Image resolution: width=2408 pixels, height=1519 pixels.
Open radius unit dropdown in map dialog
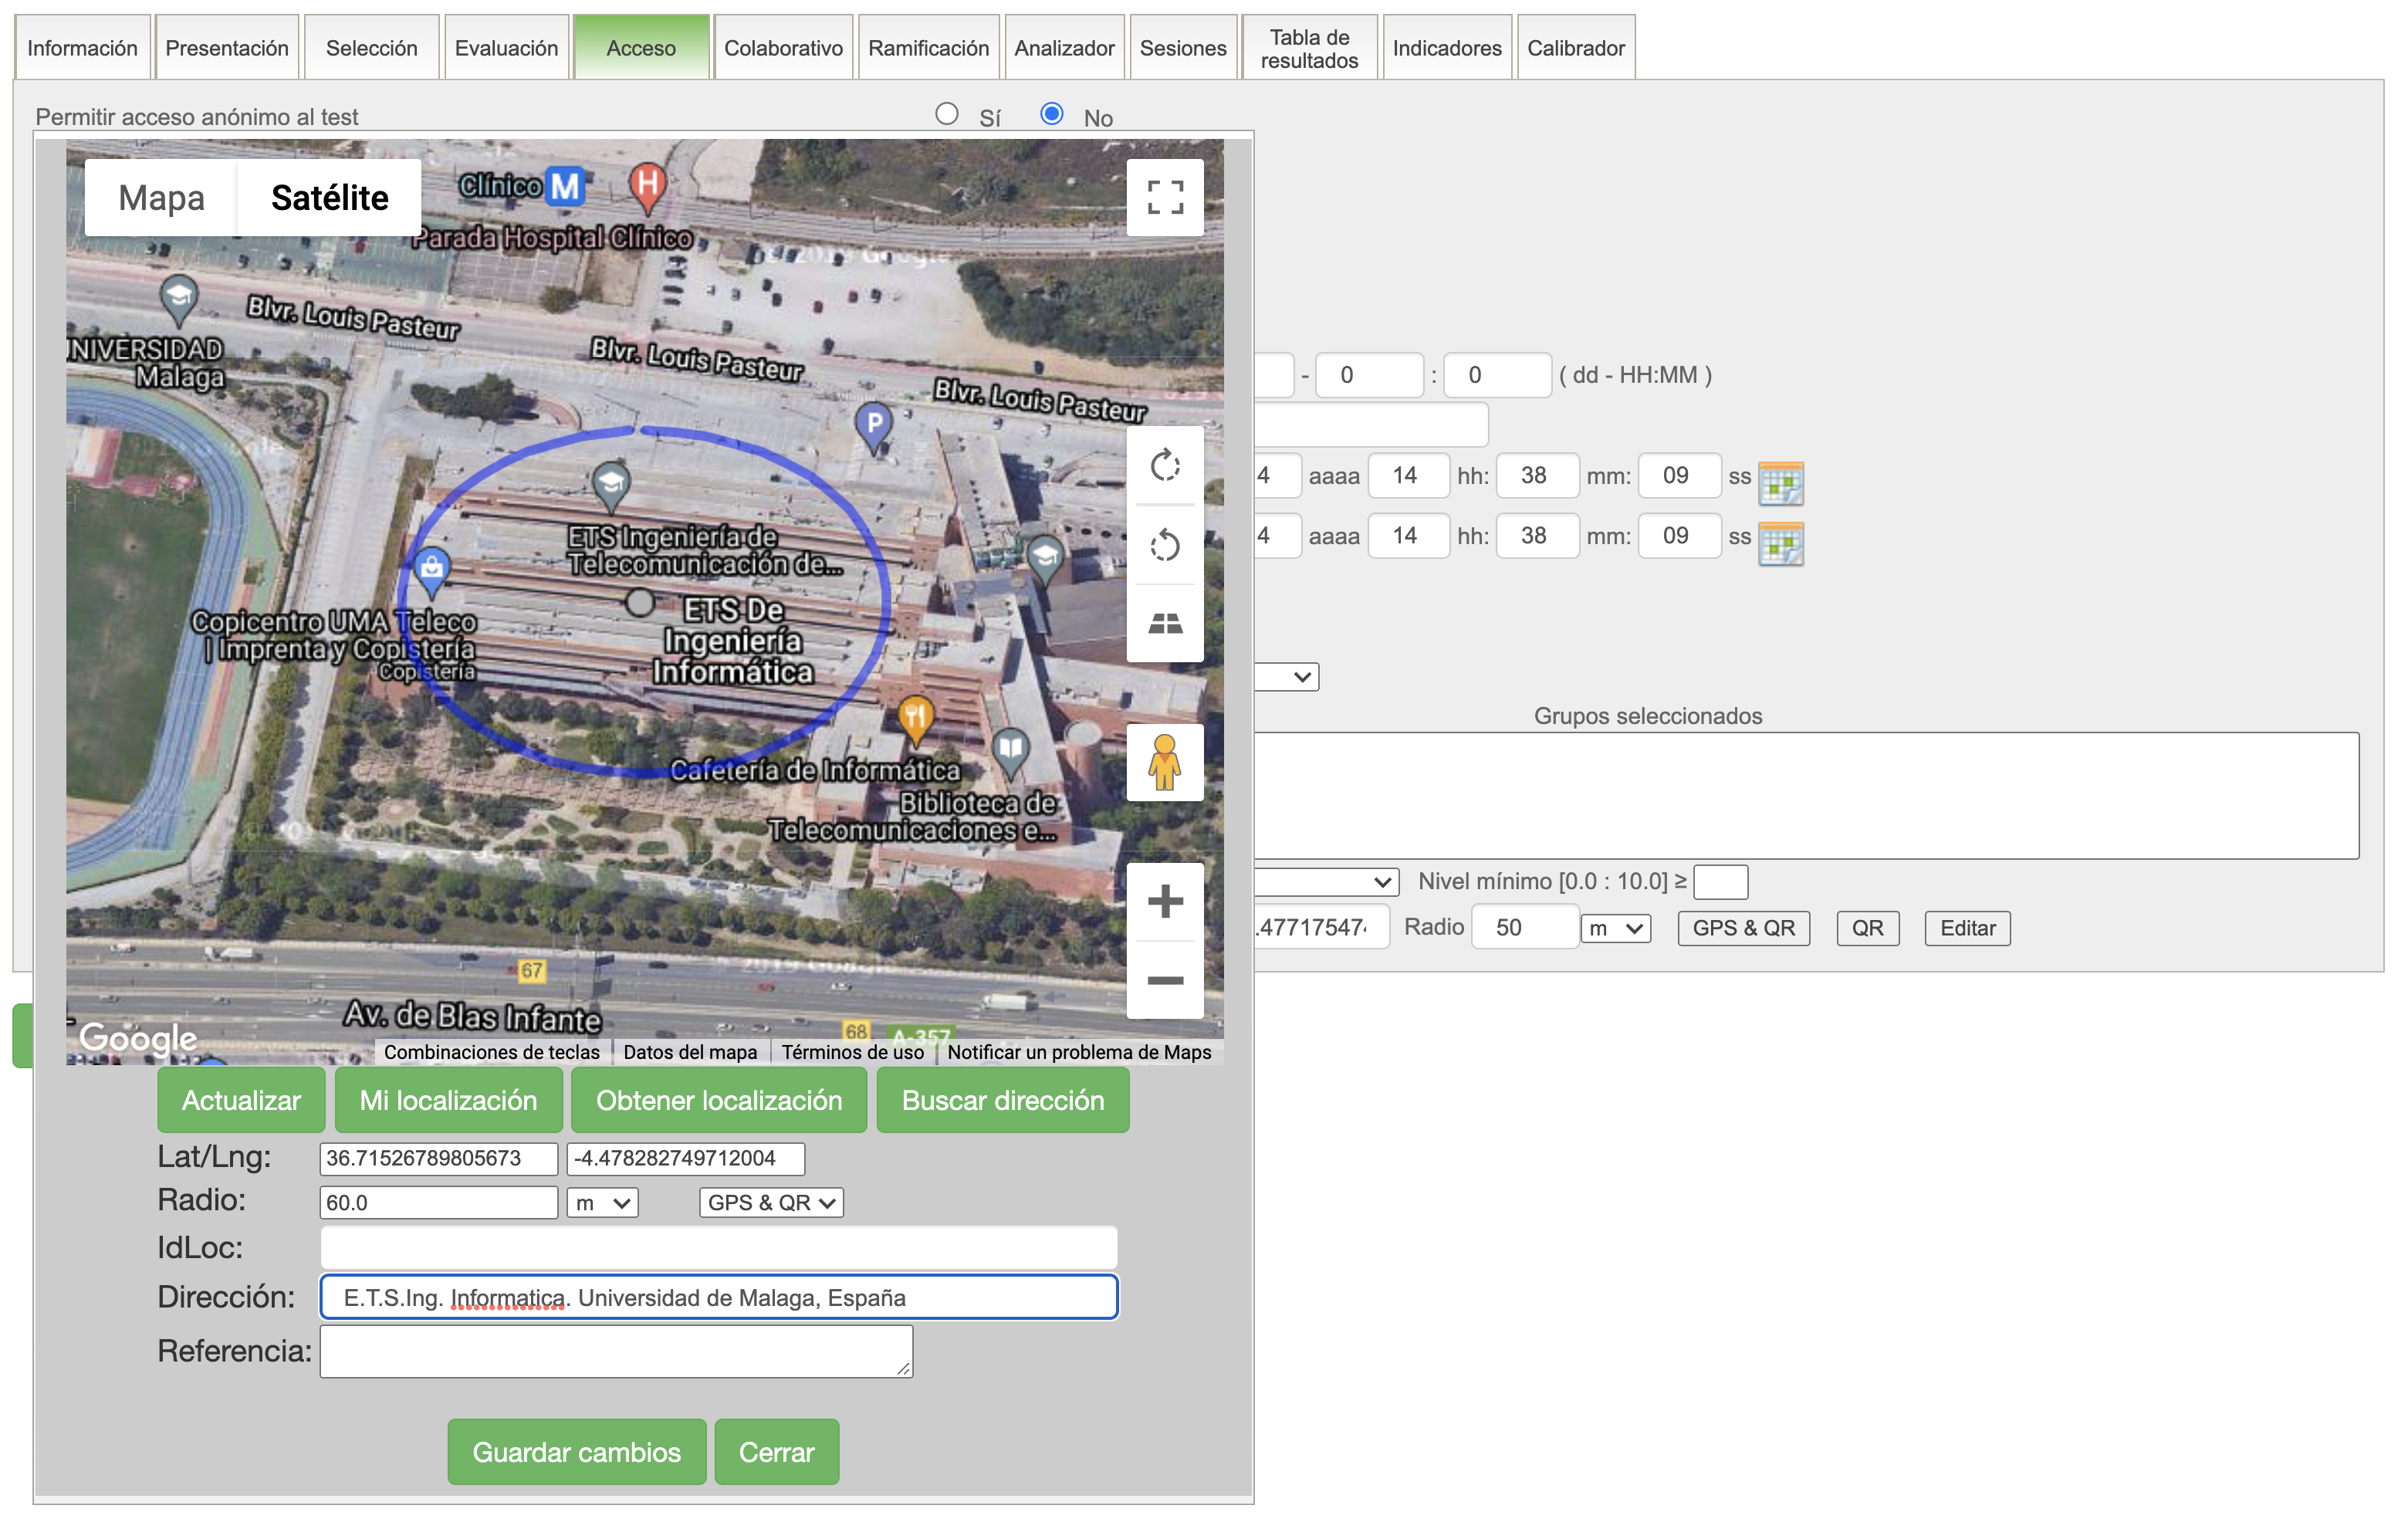(602, 1202)
